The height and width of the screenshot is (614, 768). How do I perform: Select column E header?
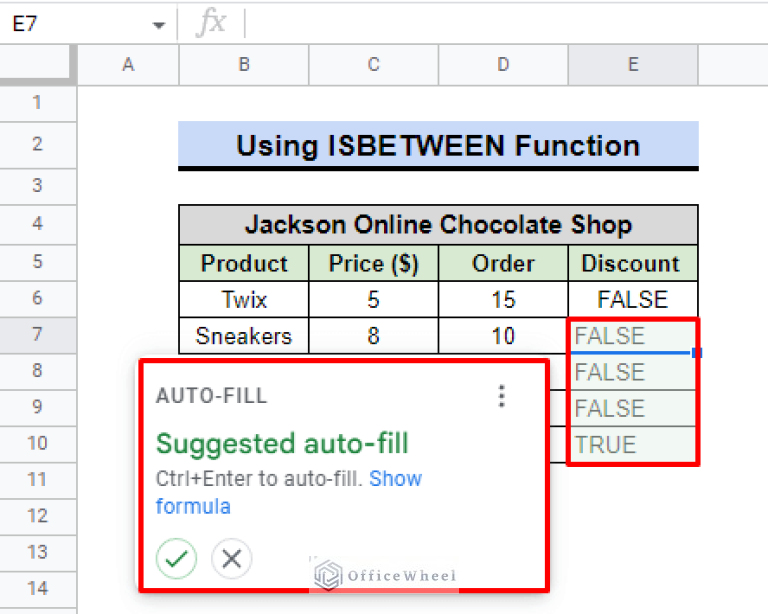pos(632,65)
